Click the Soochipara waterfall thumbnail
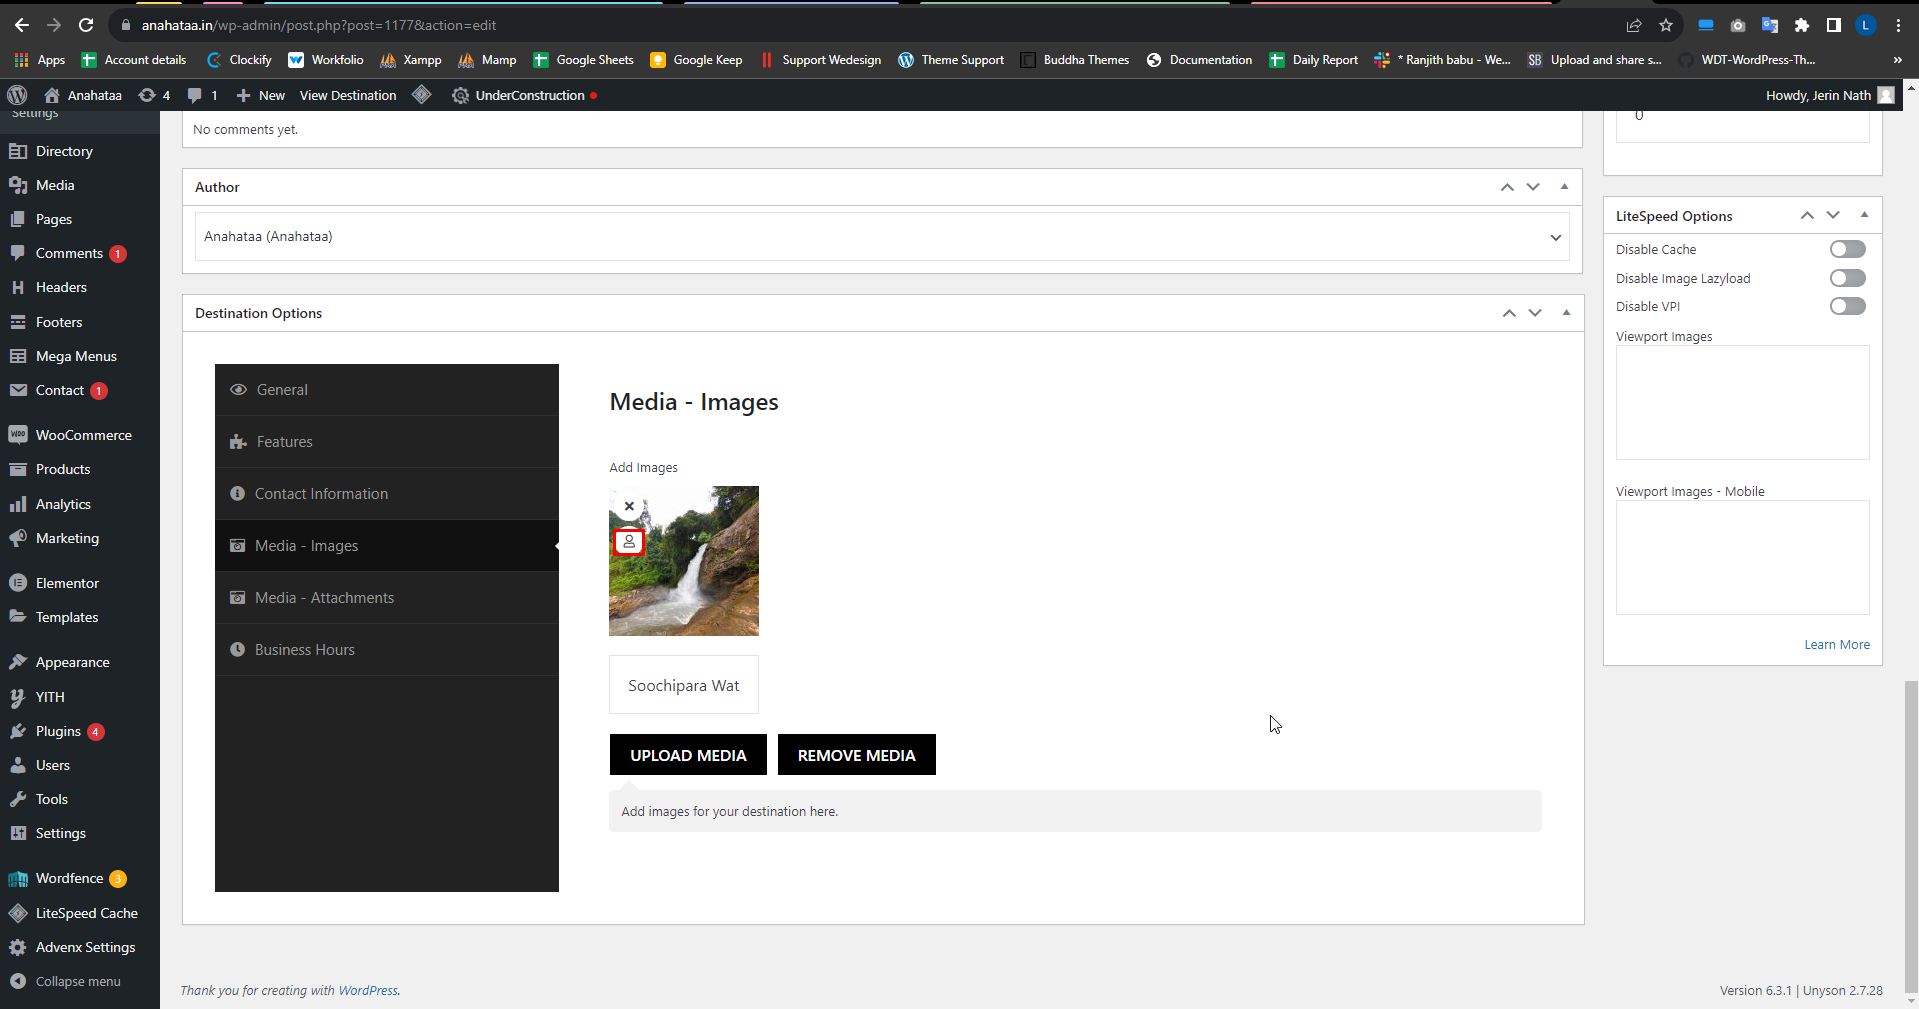The height and width of the screenshot is (1009, 1919). coord(684,561)
